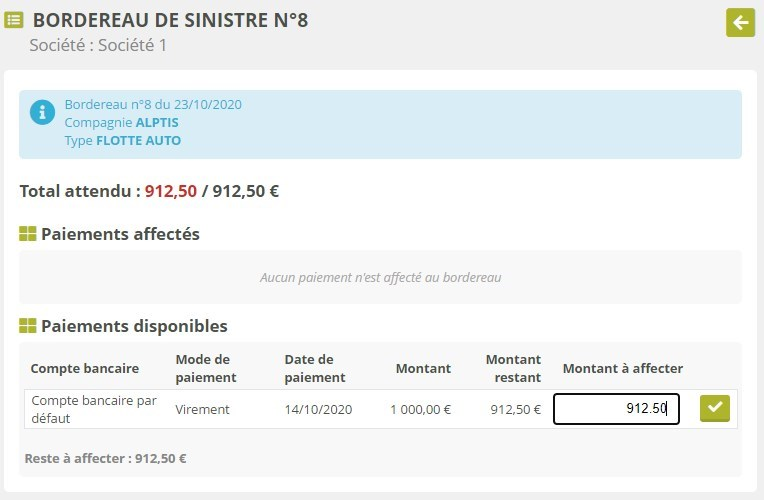Viewport: 764px width, 500px height.
Task: Click the blue info circle icon
Action: [42, 112]
